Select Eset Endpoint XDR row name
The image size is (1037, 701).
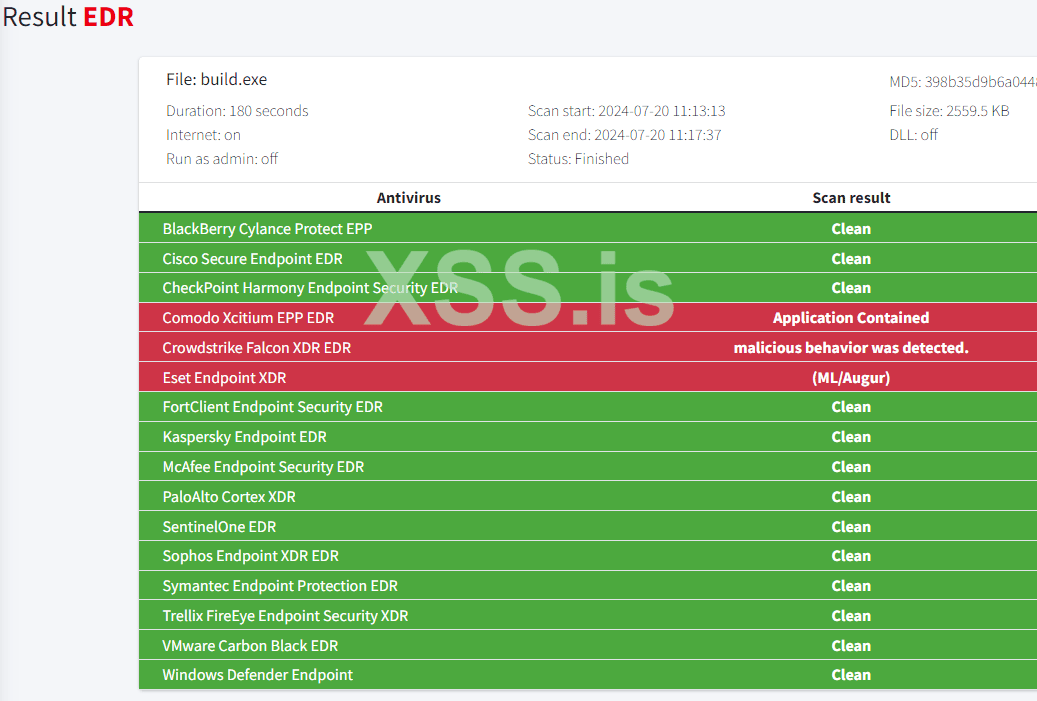[x=224, y=378]
